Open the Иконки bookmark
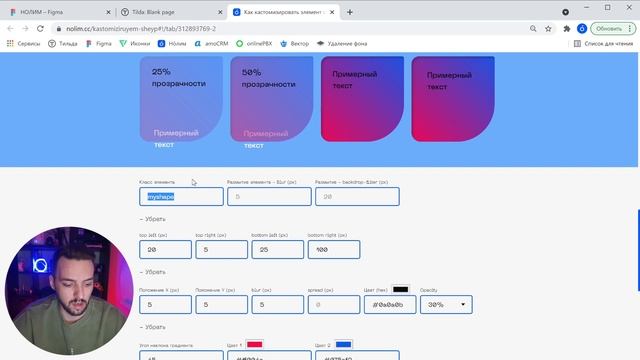The height and width of the screenshot is (360, 640). pos(135,43)
